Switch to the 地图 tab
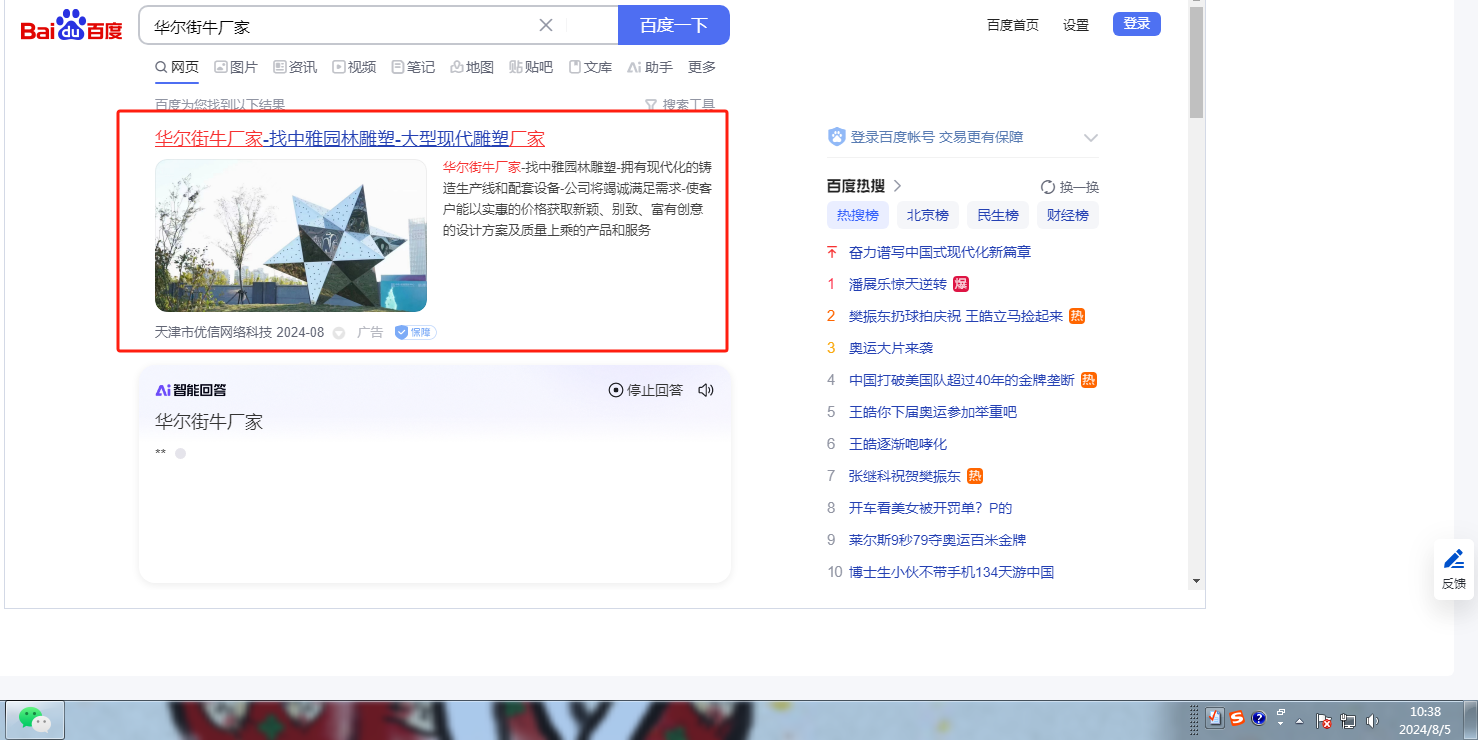 472,67
